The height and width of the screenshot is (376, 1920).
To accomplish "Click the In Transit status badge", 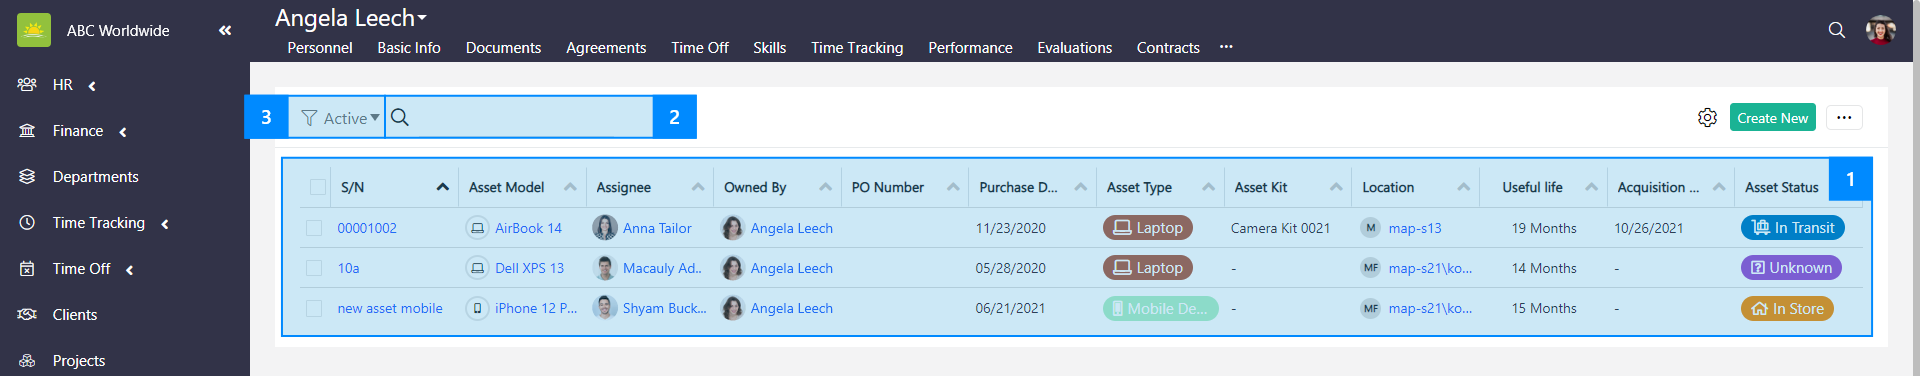I will click(x=1793, y=228).
